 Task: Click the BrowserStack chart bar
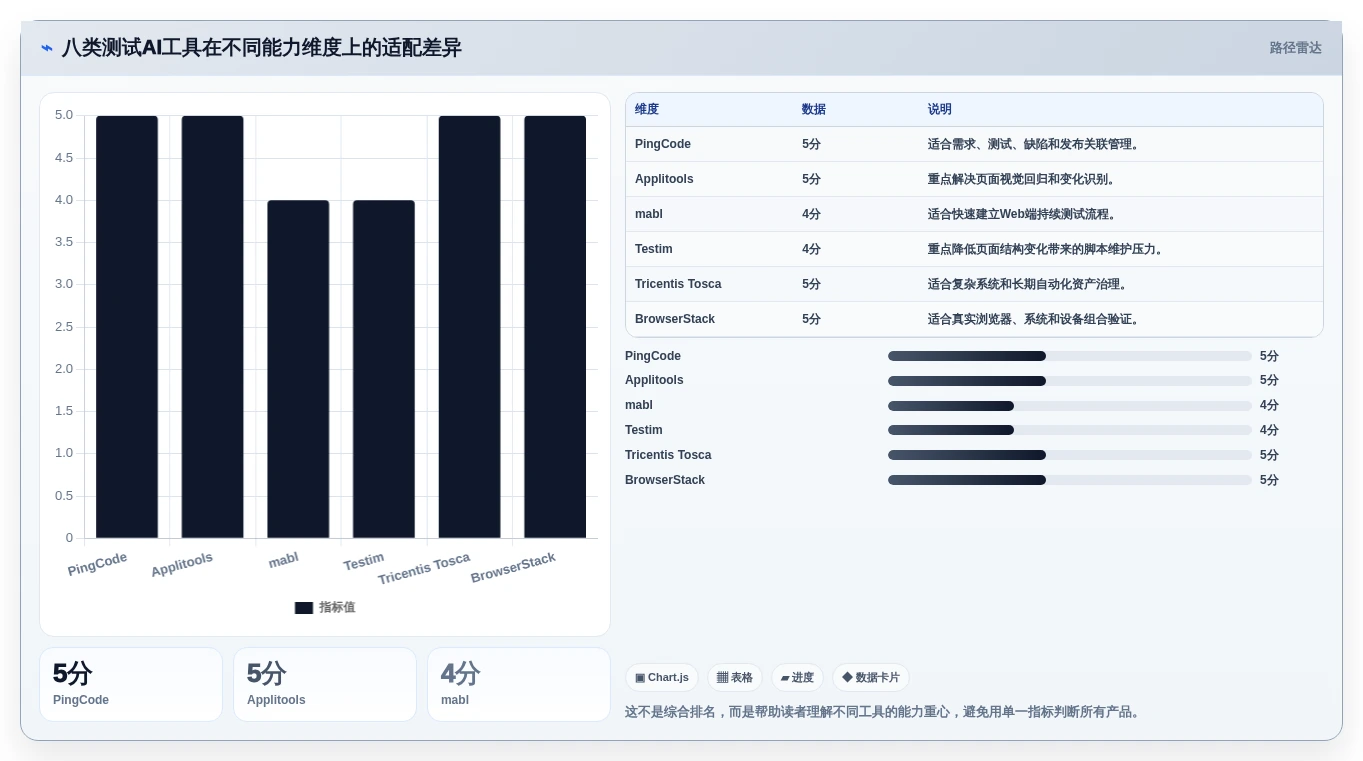[555, 327]
